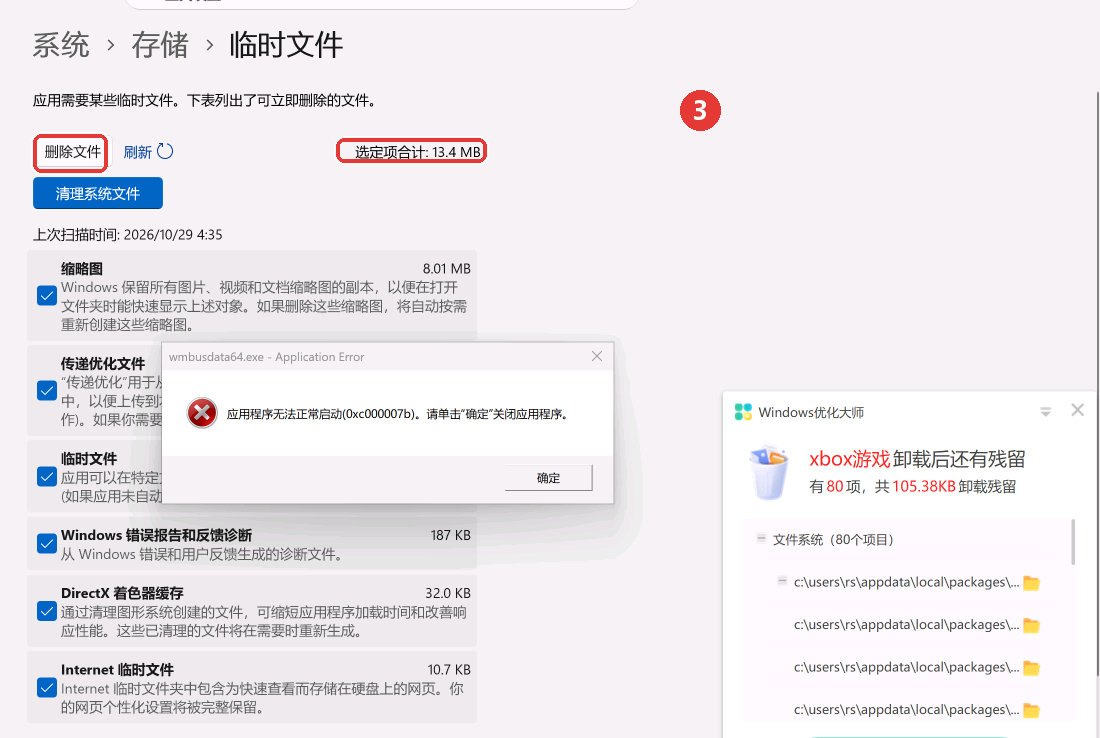Uncheck the 传递优化文件 checkbox
Viewport: 1100px width, 738px height.
click(x=47, y=390)
